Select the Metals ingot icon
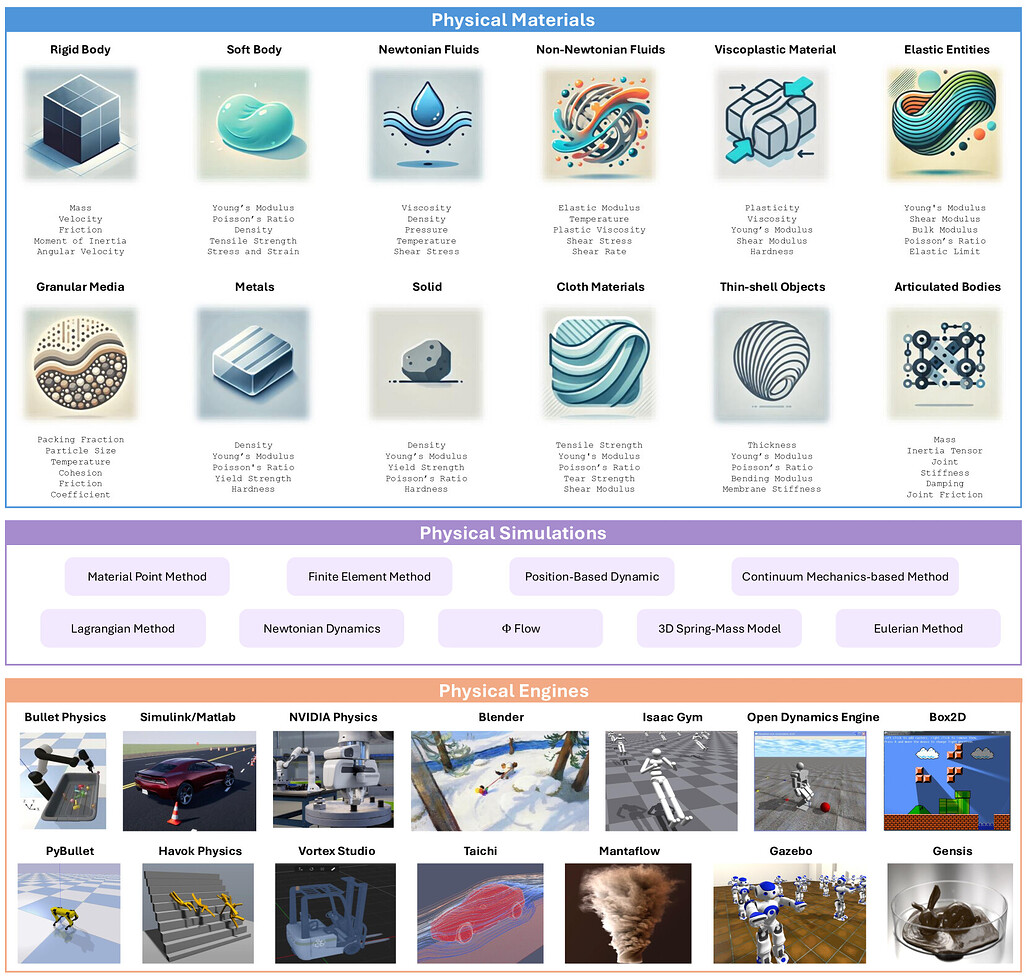The image size is (1028, 980). click(x=254, y=363)
